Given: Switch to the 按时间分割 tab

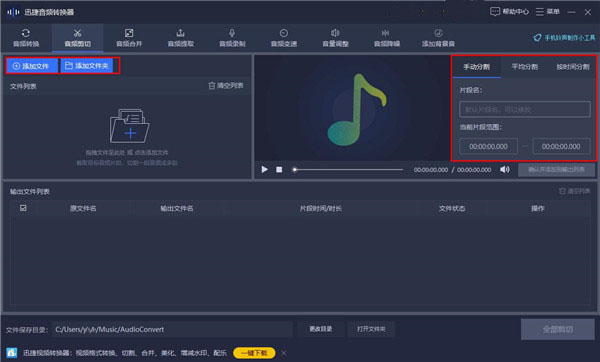Looking at the screenshot, I should [572, 67].
